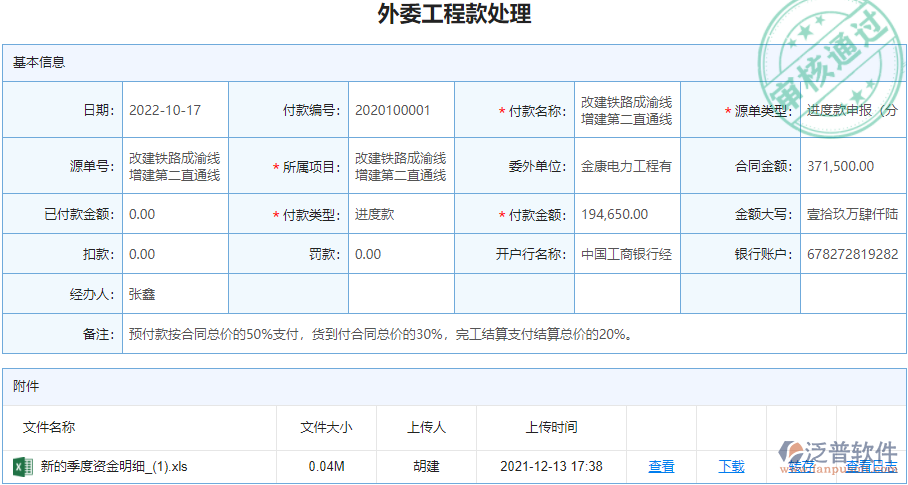The image size is (908, 485).
Task: Click the Excel file icon for 新的季度资金明细
Action: coord(22,466)
